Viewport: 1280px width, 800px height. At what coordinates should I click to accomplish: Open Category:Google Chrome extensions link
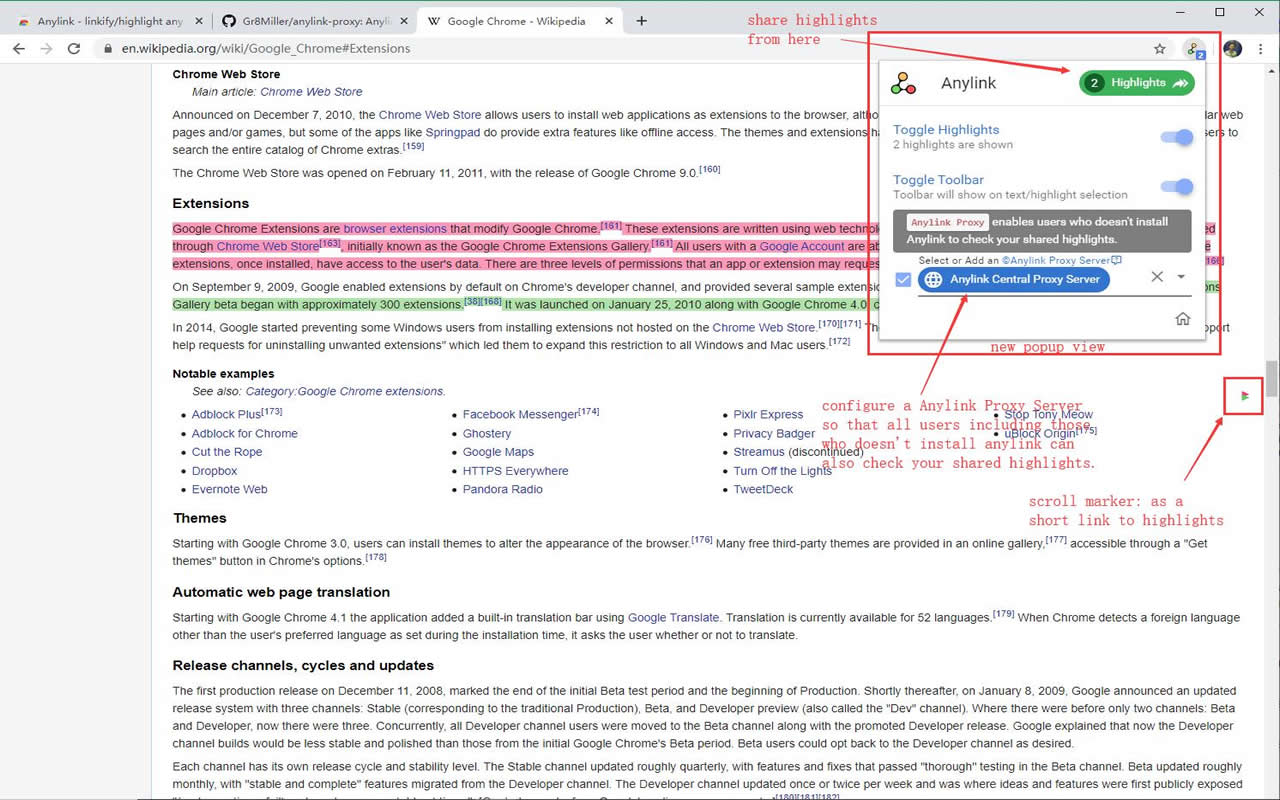pyautogui.click(x=345, y=391)
